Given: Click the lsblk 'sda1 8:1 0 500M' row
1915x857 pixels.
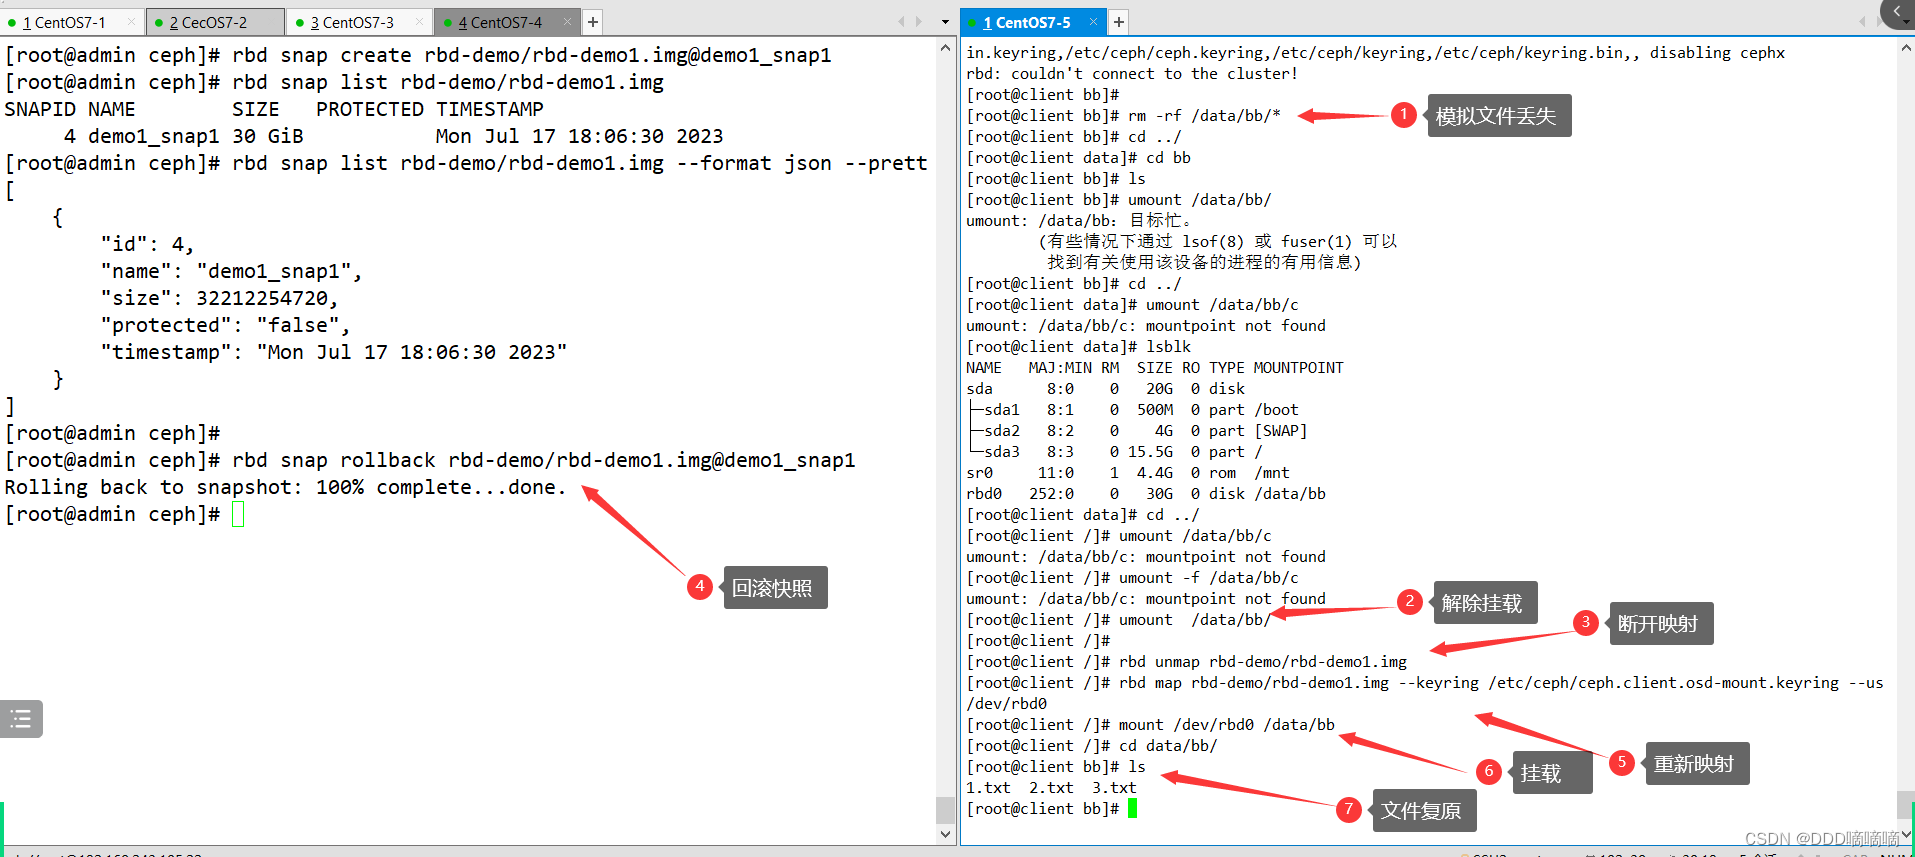Looking at the screenshot, I should pyautogui.click(x=1134, y=409).
